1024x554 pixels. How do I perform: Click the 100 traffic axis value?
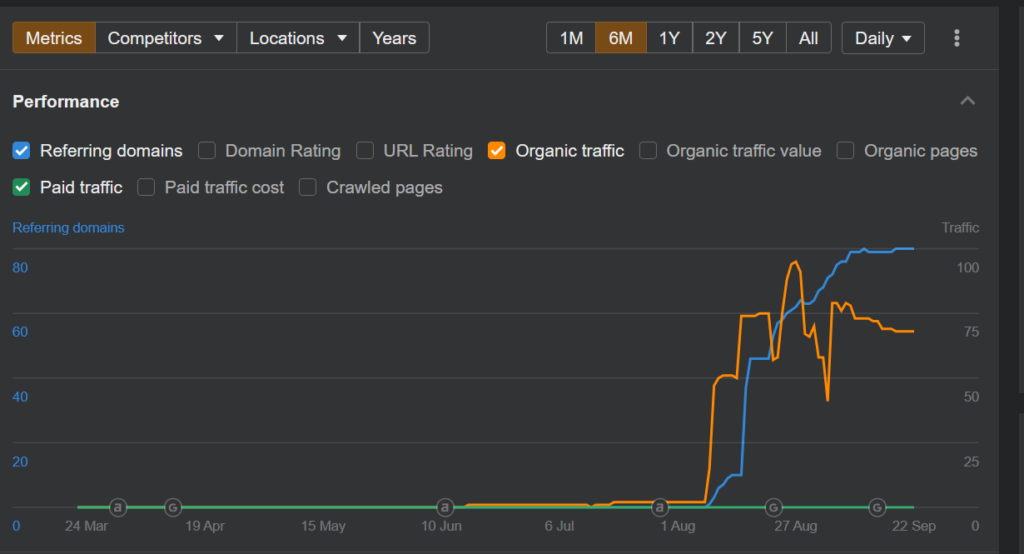968,267
